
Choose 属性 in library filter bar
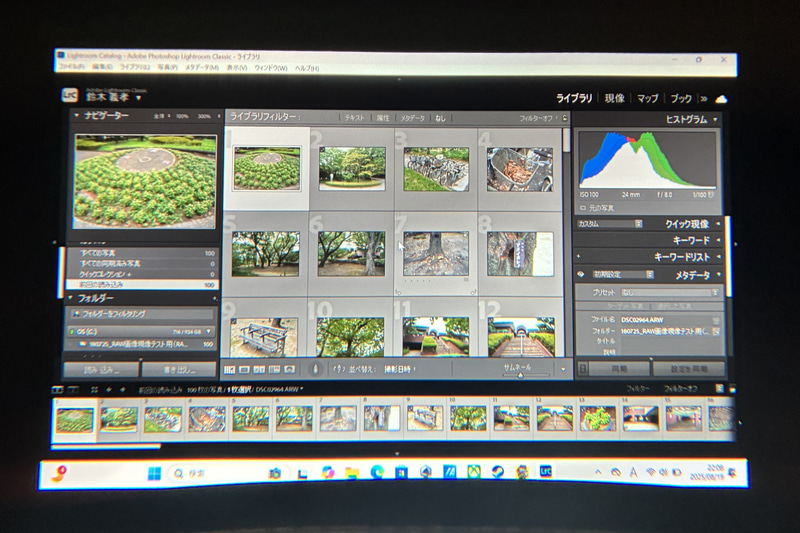[x=383, y=118]
